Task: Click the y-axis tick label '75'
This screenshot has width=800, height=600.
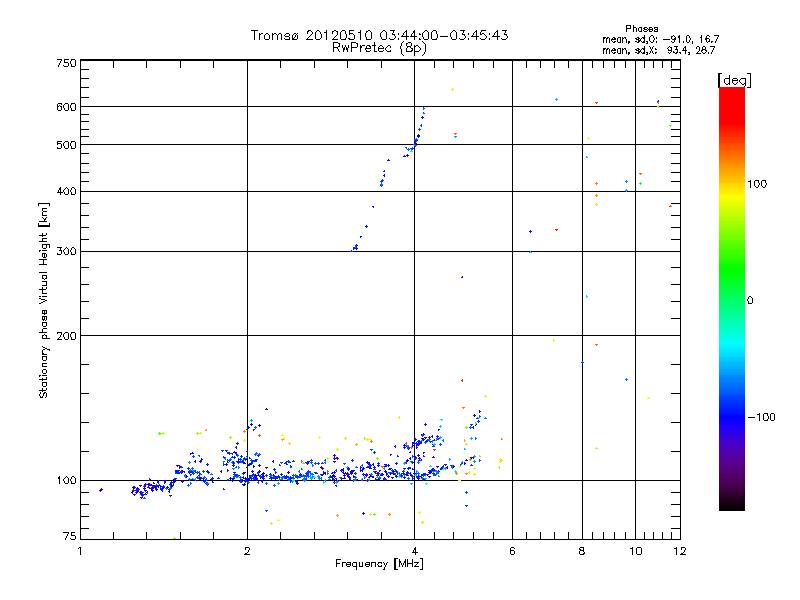Action: (70, 536)
